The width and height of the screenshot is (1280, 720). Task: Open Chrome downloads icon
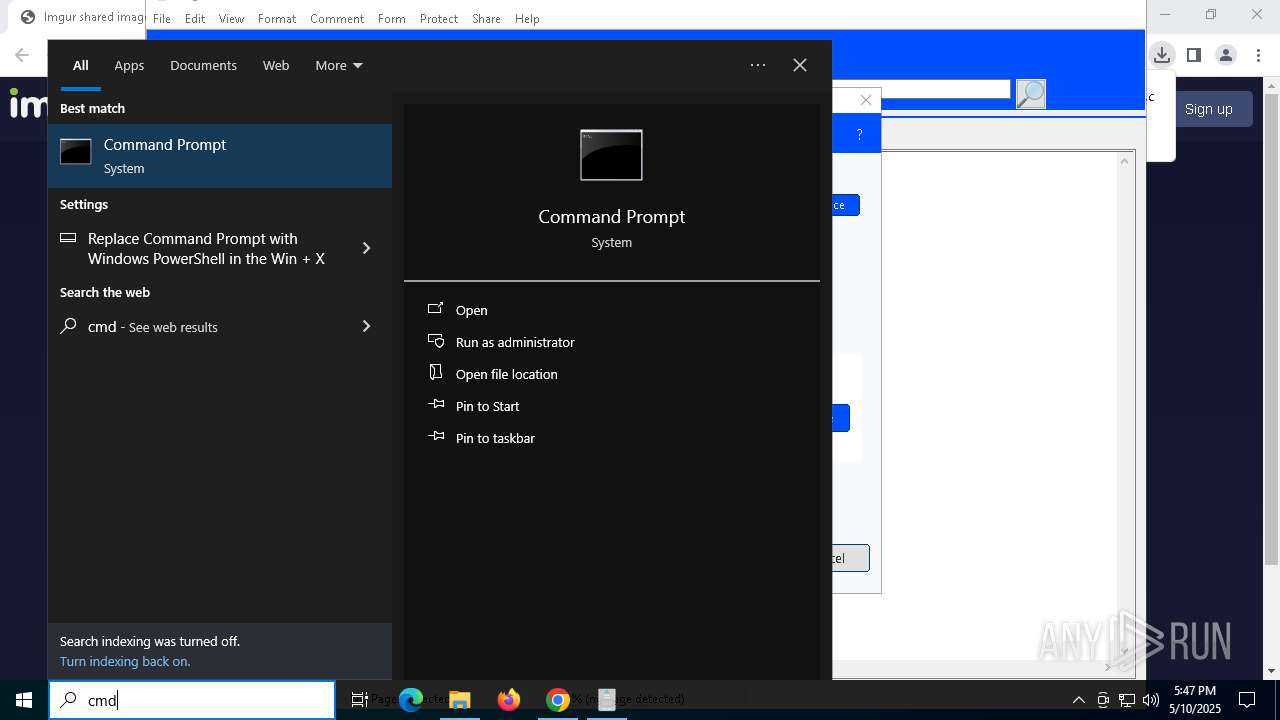pos(1162,55)
